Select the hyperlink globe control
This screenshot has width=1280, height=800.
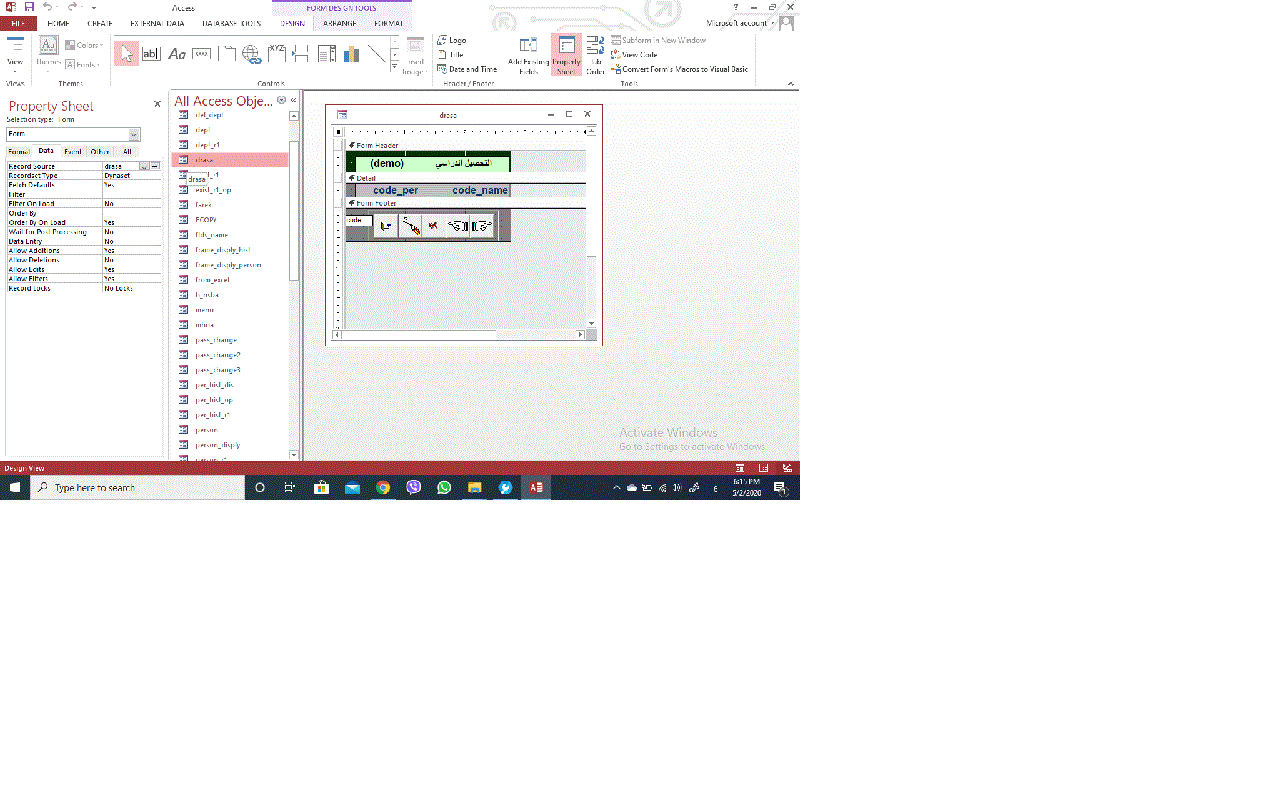(x=251, y=53)
